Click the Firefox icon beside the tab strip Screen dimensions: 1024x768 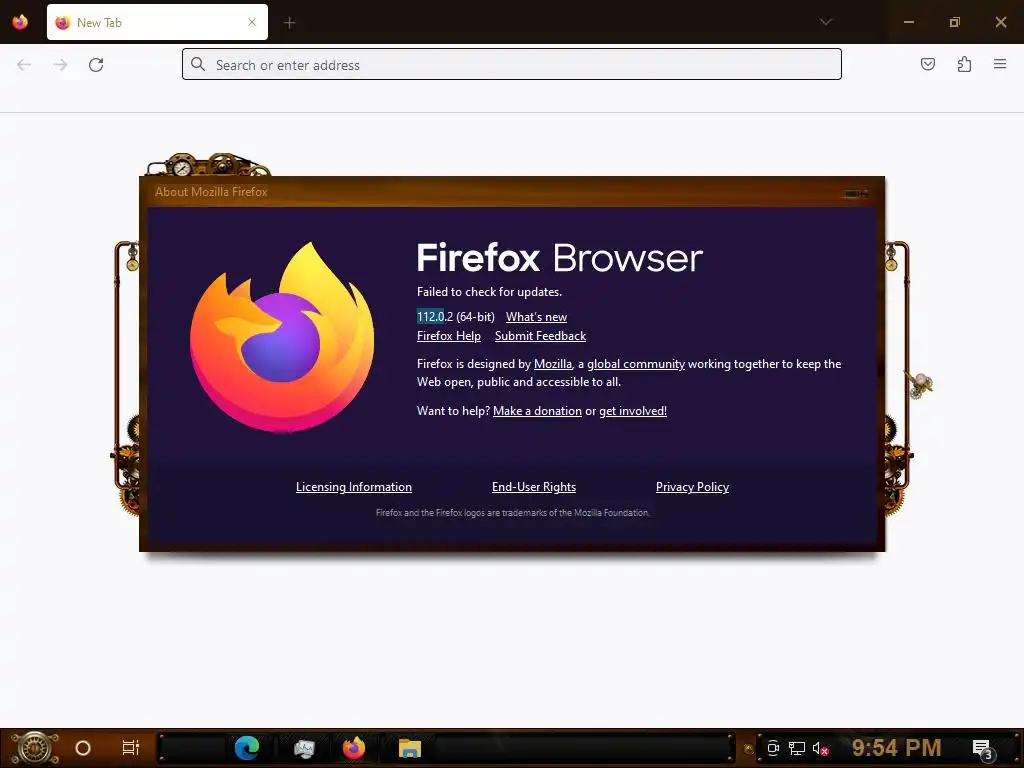(x=20, y=22)
